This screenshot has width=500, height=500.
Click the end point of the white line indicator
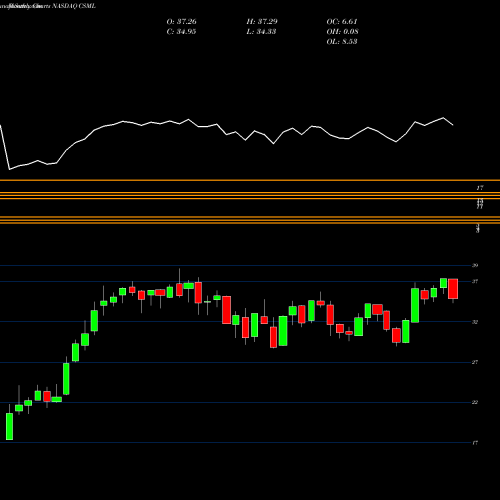click(453, 125)
